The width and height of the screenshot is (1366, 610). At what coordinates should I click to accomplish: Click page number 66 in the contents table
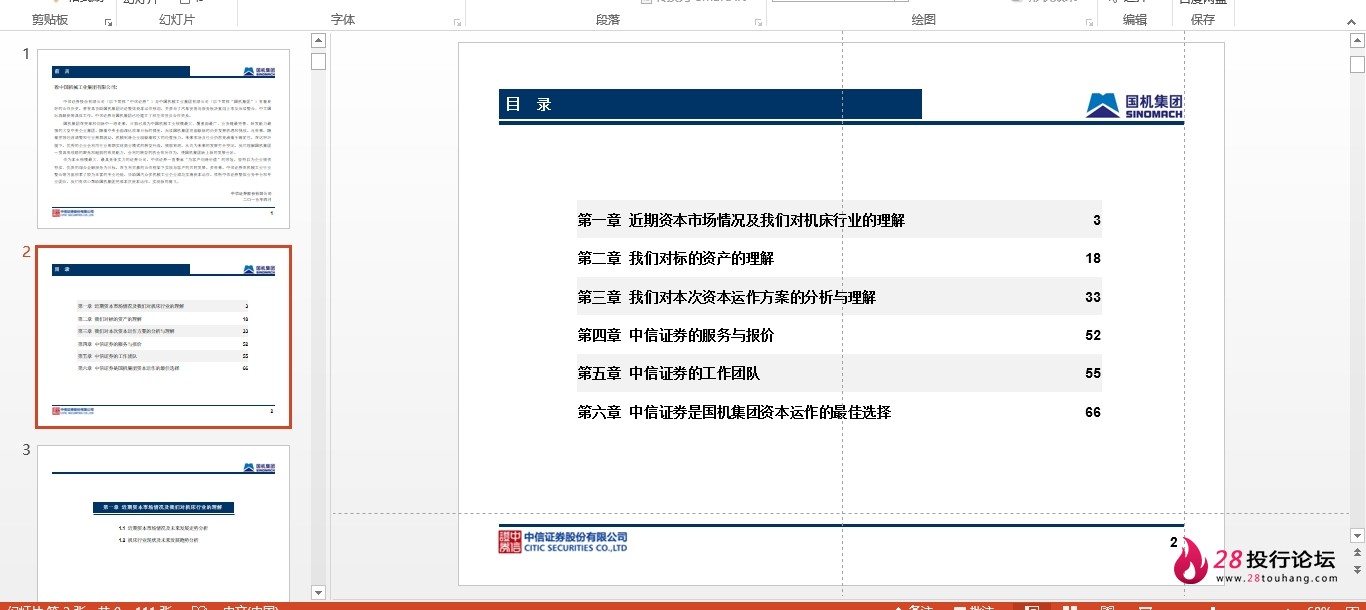pyautogui.click(x=1093, y=412)
